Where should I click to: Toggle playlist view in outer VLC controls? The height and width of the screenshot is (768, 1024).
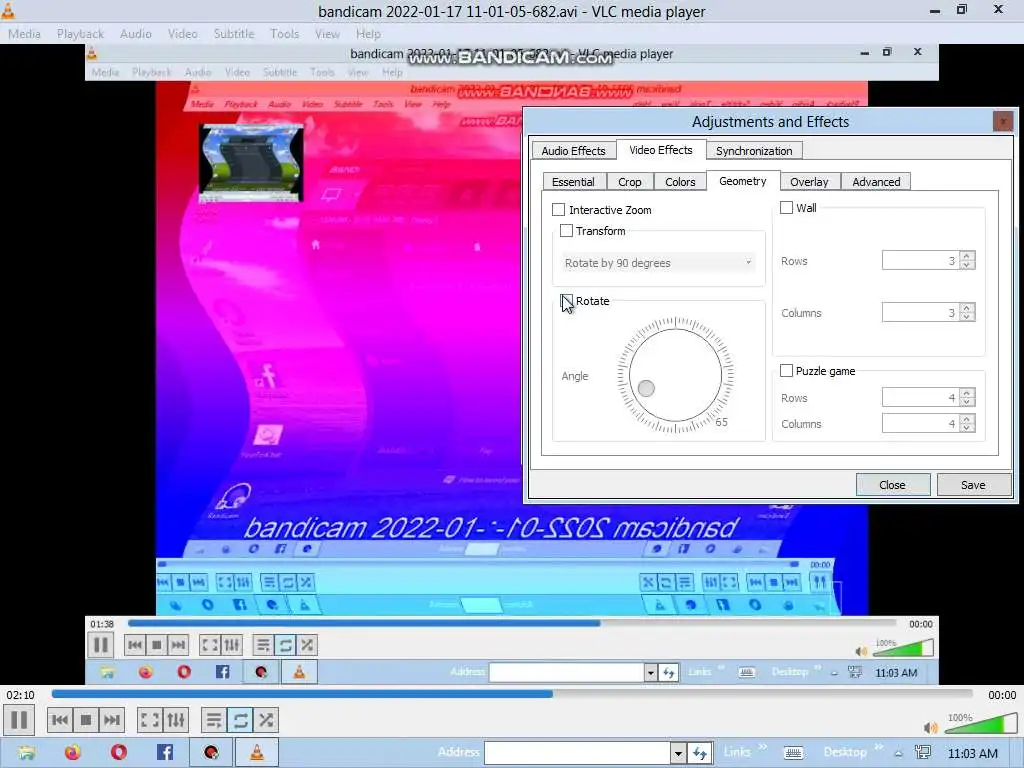pyautogui.click(x=214, y=720)
